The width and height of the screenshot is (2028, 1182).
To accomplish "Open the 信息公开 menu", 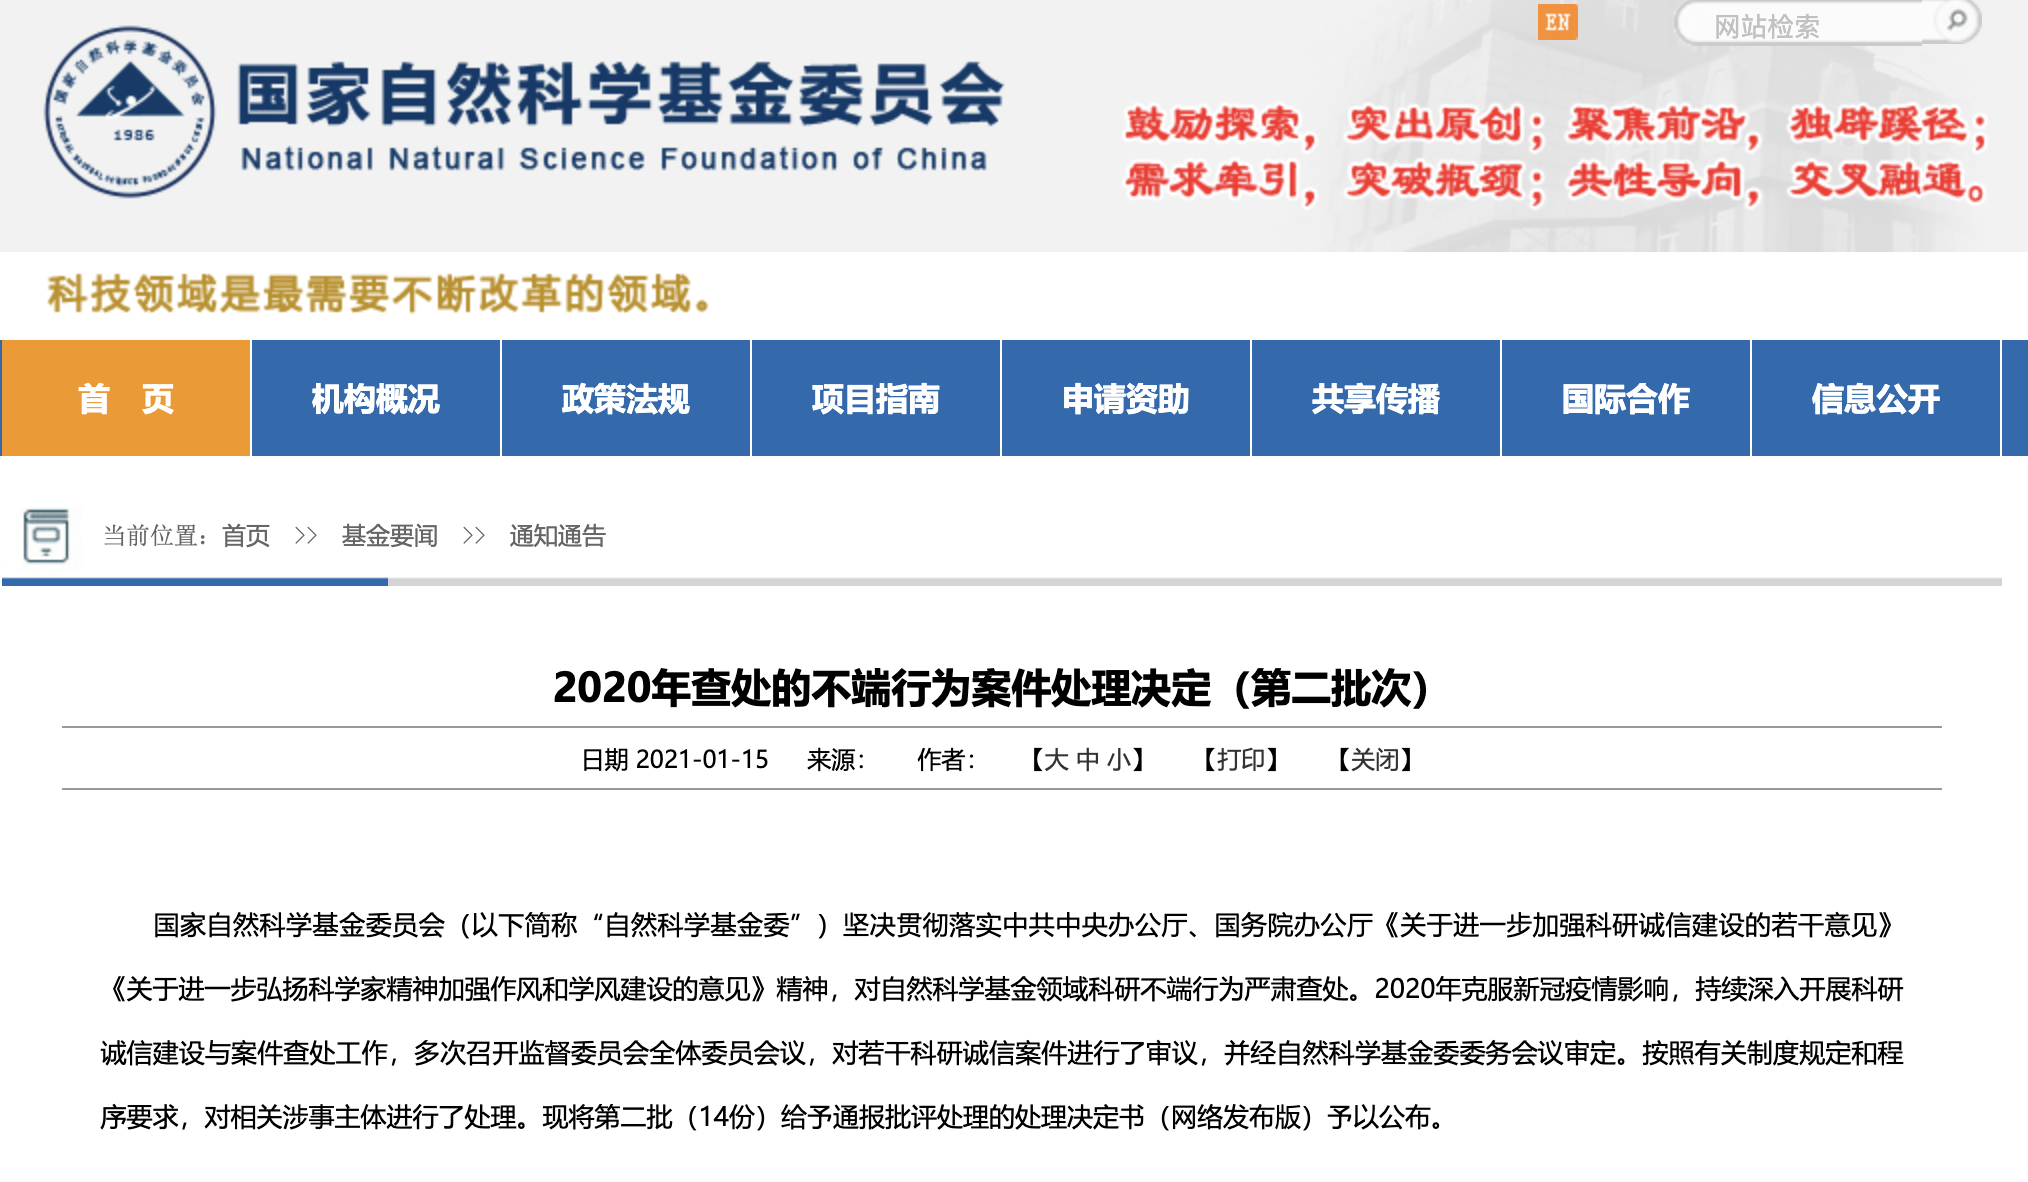I will [1876, 398].
